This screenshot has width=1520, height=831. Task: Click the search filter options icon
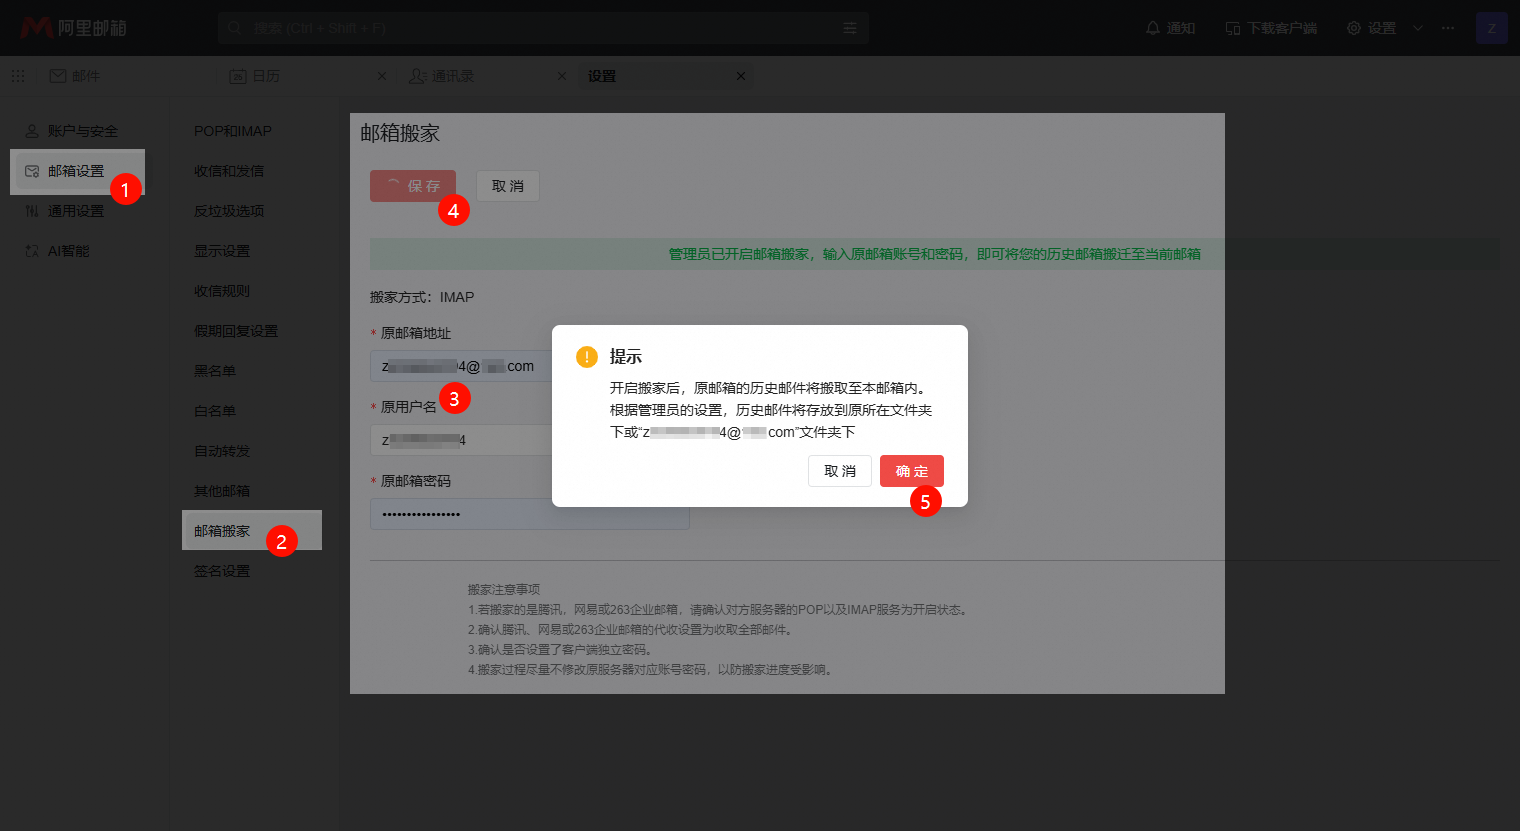(850, 28)
